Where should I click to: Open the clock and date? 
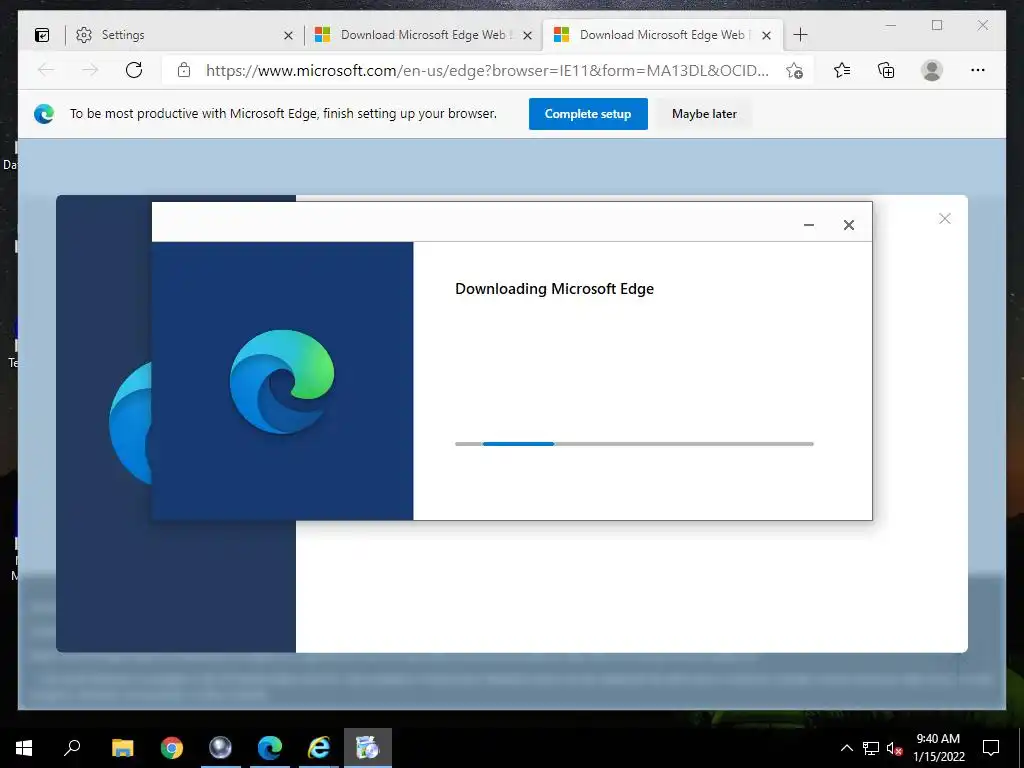[938, 748]
